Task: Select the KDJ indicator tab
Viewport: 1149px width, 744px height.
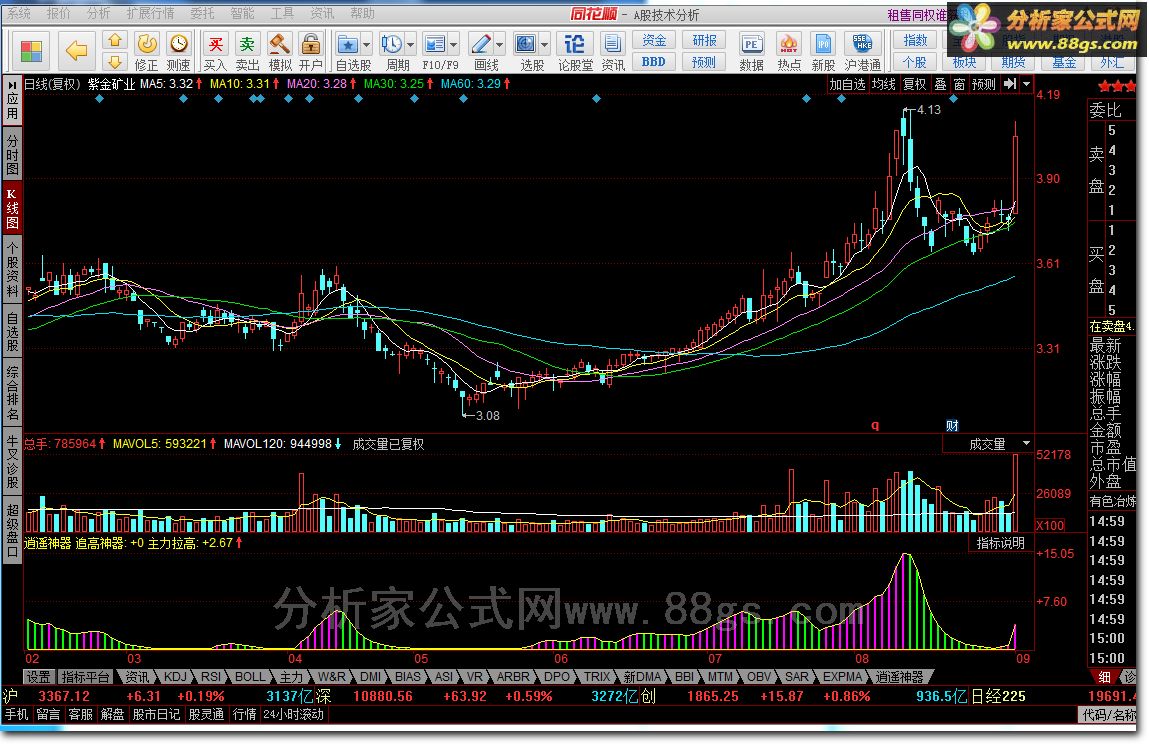Action: pos(174,677)
